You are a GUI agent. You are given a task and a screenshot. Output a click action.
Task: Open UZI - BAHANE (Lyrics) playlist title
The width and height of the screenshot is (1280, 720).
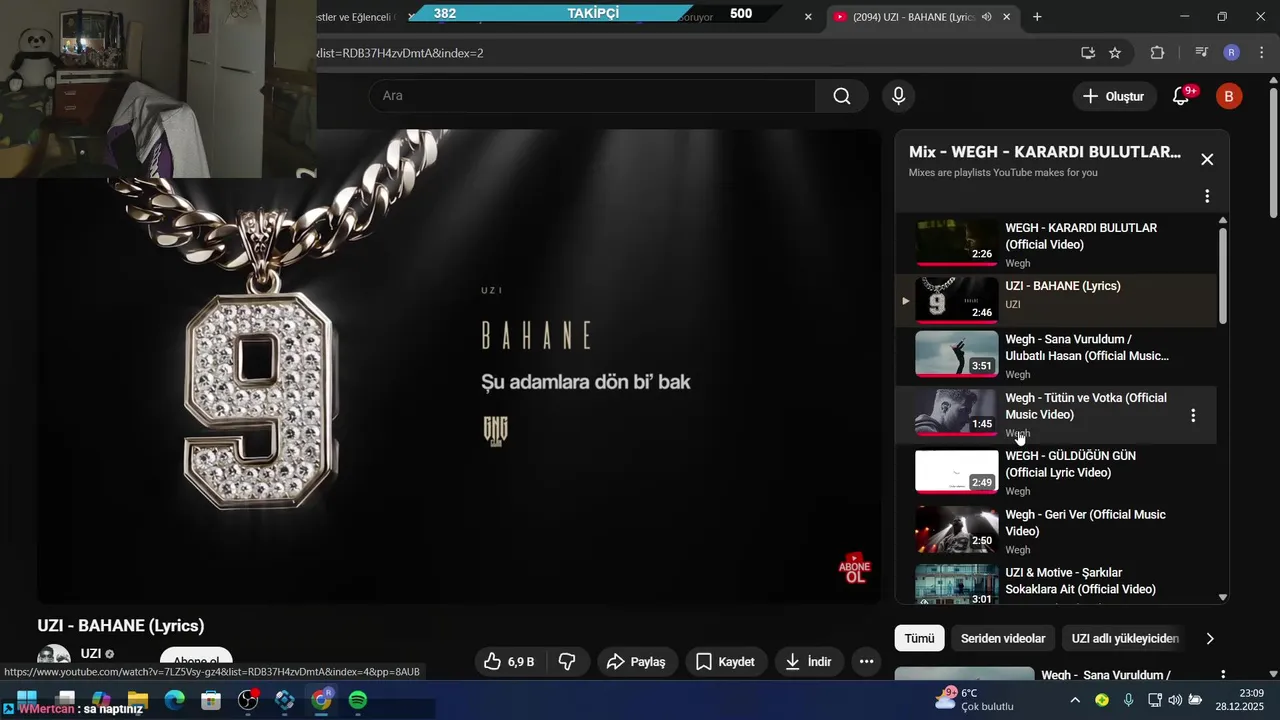click(1063, 286)
